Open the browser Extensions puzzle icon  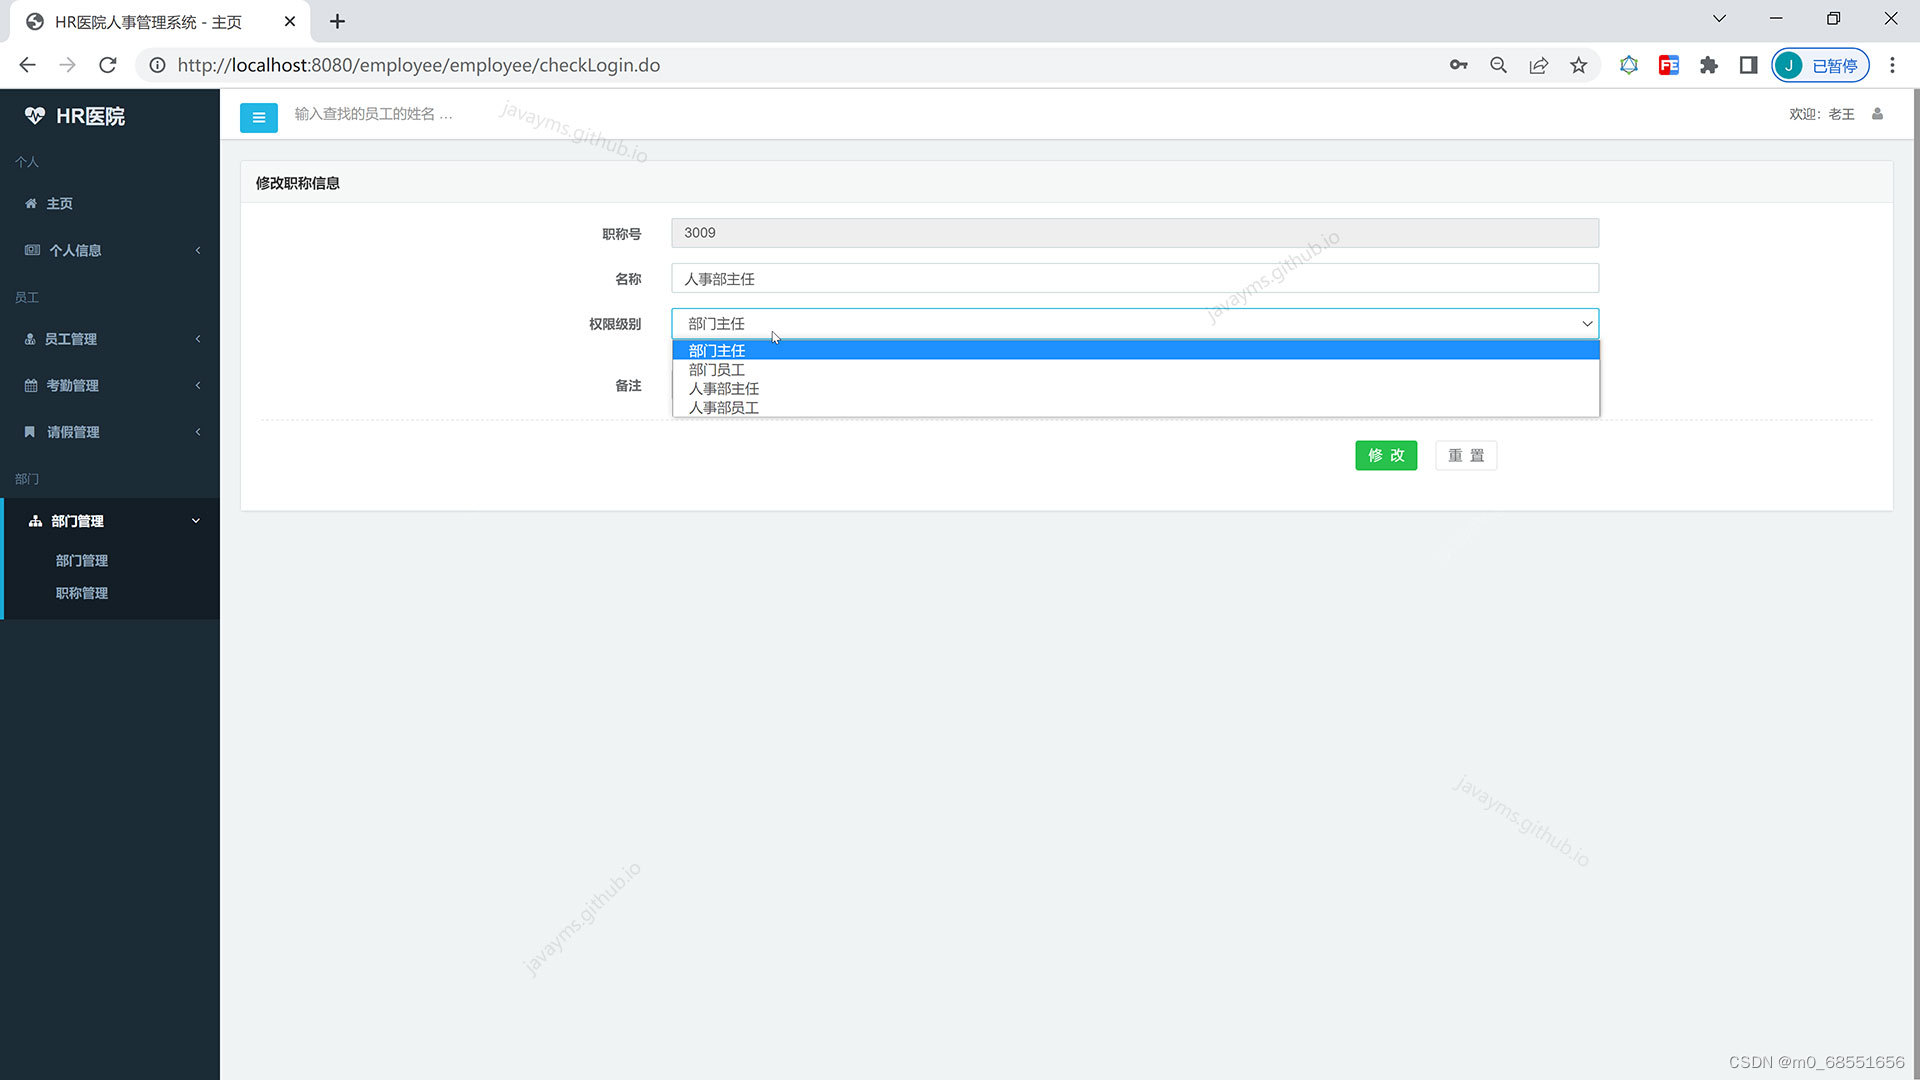click(1709, 65)
